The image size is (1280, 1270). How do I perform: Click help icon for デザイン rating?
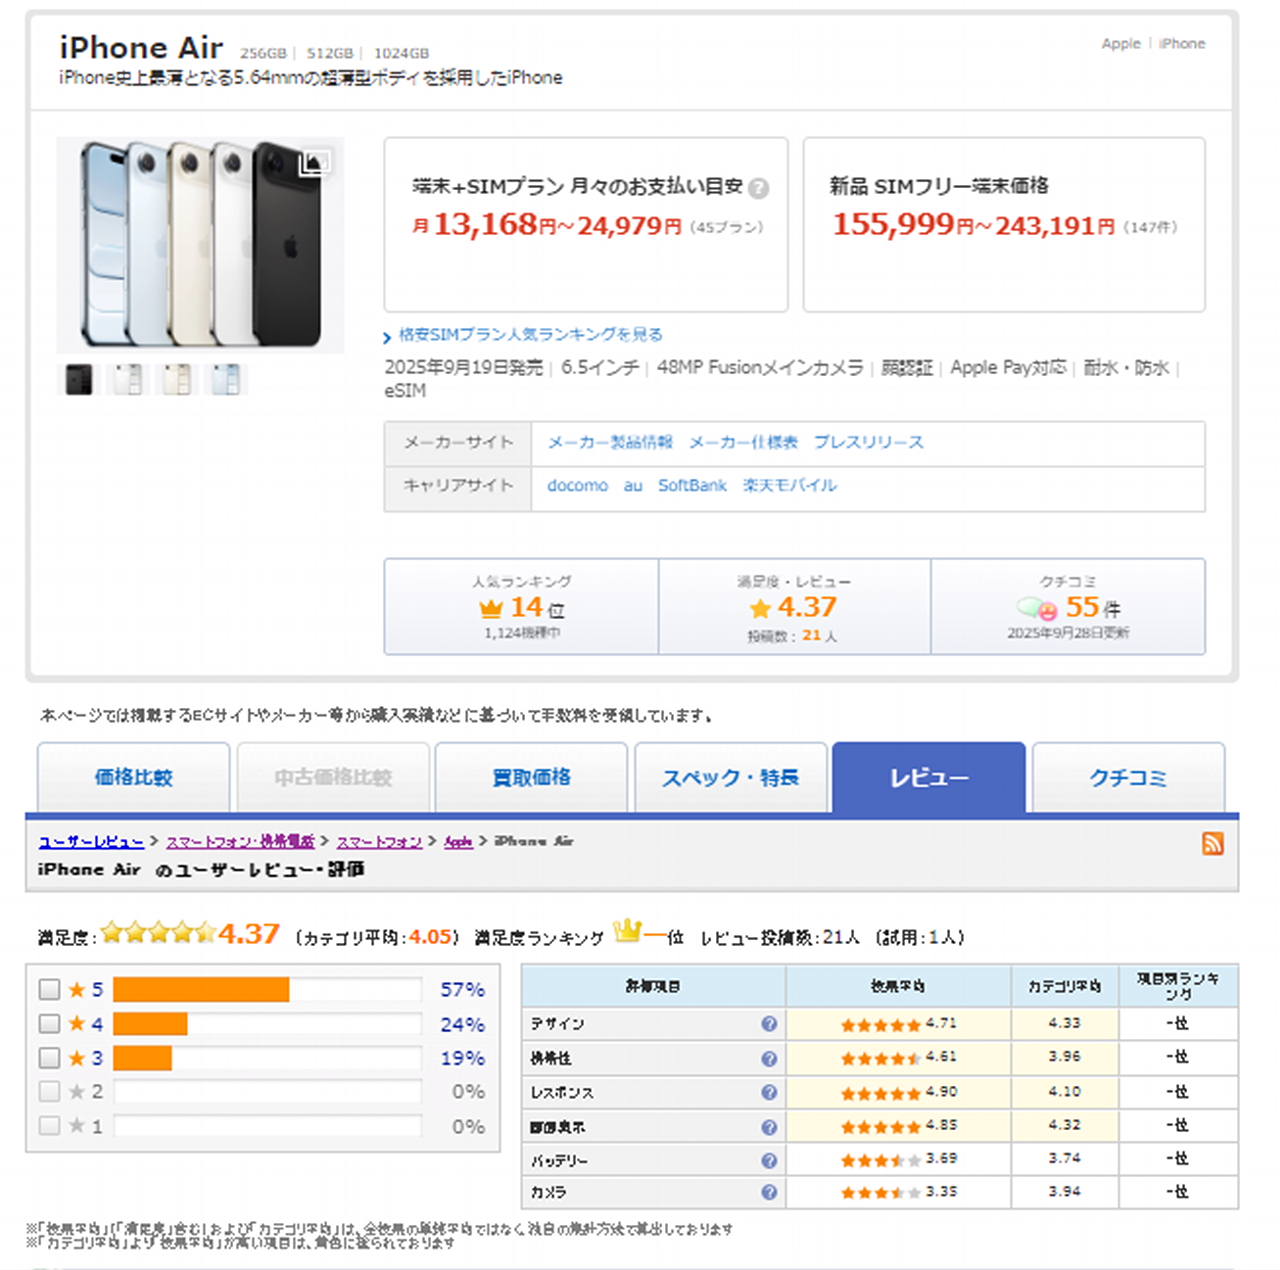tap(769, 1023)
